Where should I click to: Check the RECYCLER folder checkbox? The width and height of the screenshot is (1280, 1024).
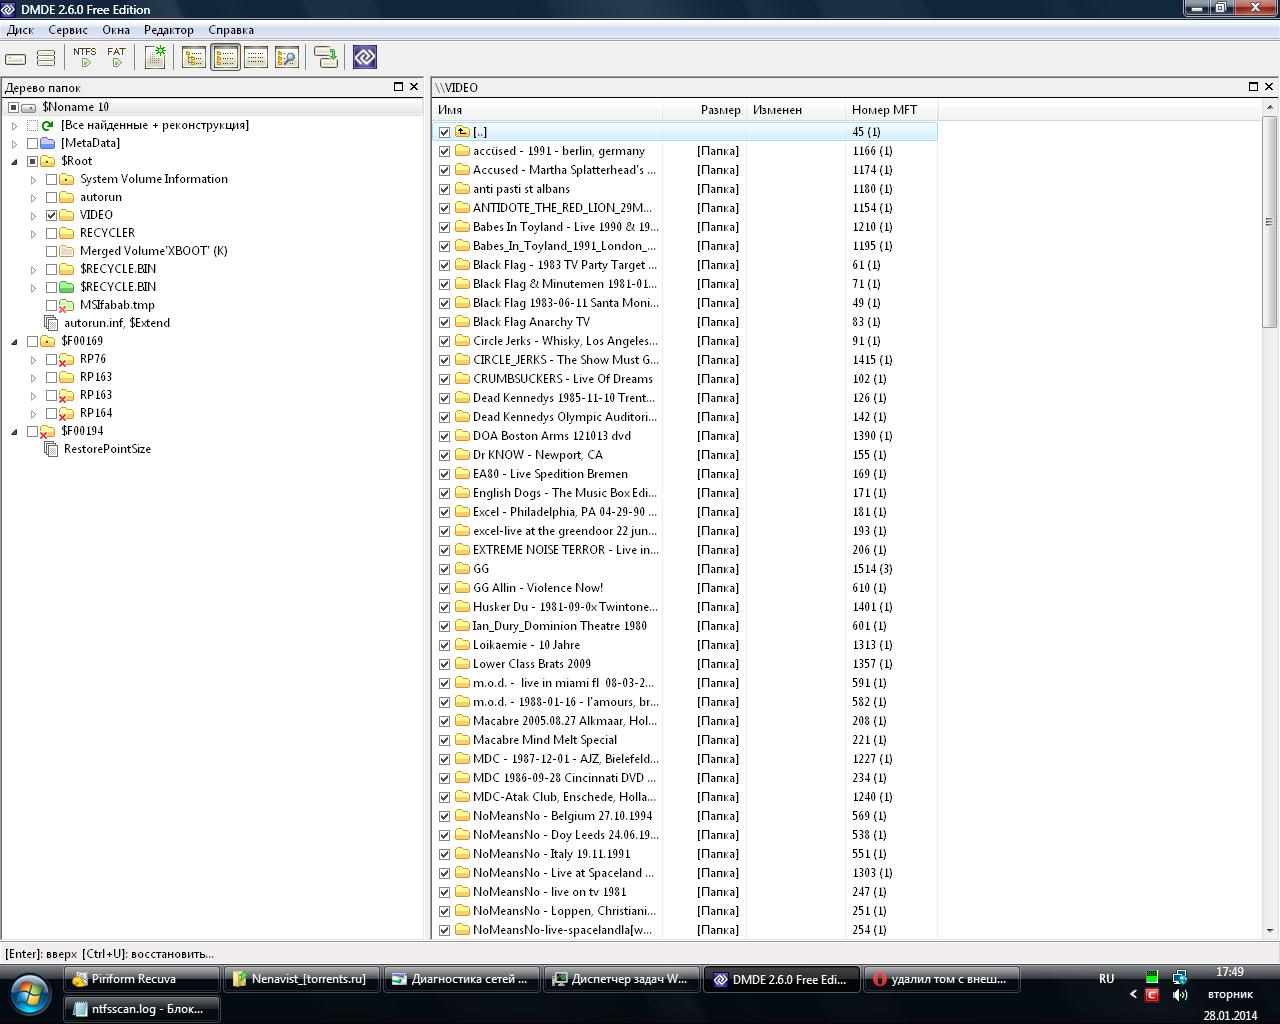click(x=52, y=233)
